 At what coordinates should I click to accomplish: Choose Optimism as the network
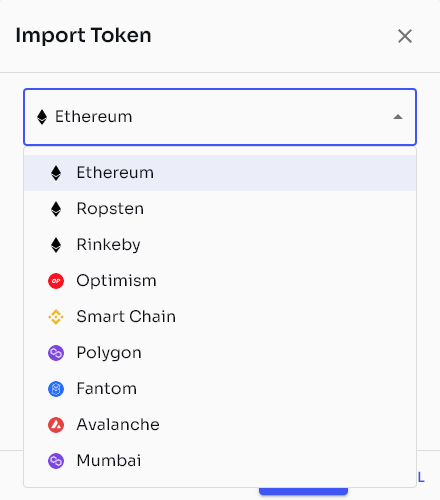[220, 281]
